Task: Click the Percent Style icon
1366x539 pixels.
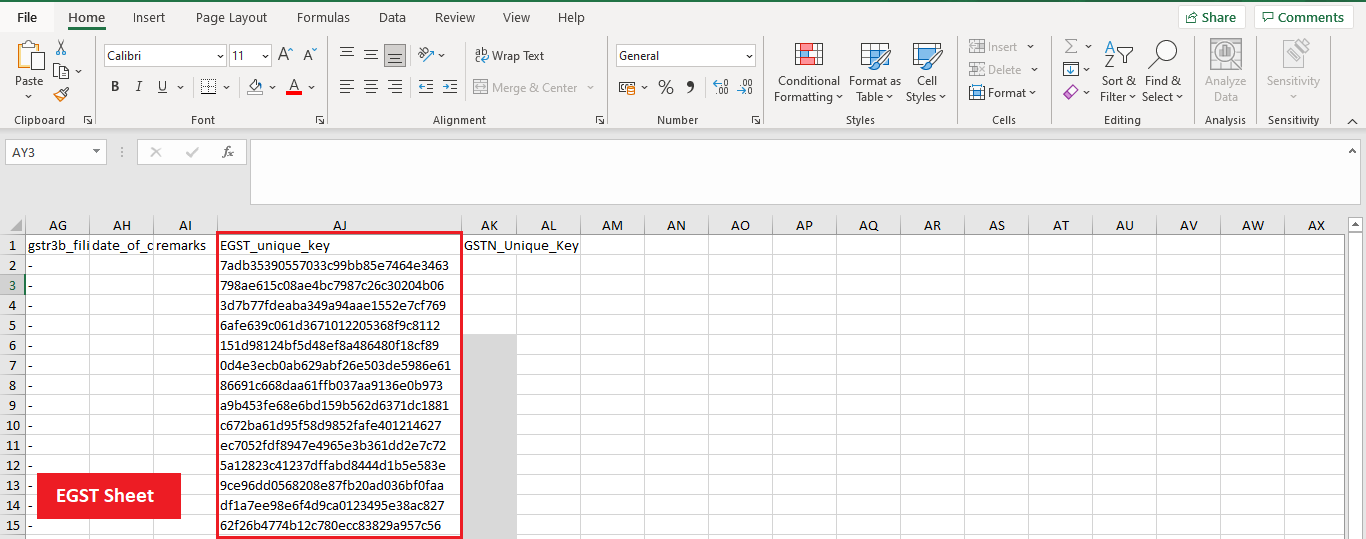Action: point(666,88)
